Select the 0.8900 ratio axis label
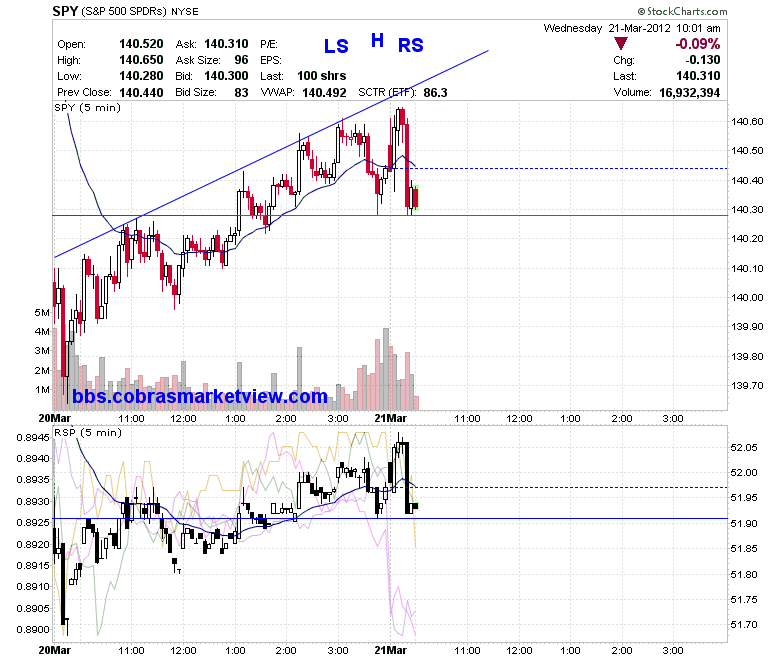The width and height of the screenshot is (780, 659). [x=33, y=630]
